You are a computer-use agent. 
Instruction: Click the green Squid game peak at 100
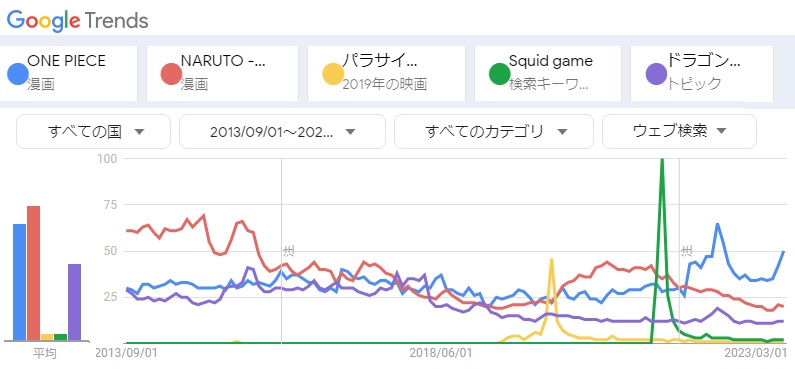tap(662, 160)
